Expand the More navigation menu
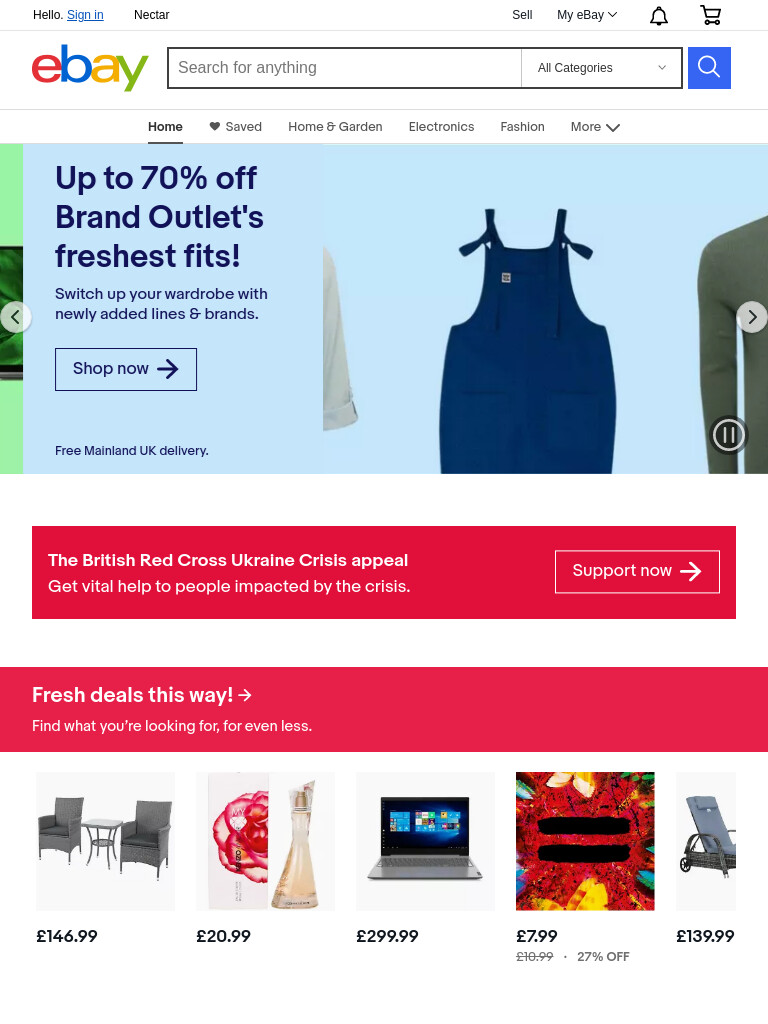The width and height of the screenshot is (768, 1024). pos(595,127)
